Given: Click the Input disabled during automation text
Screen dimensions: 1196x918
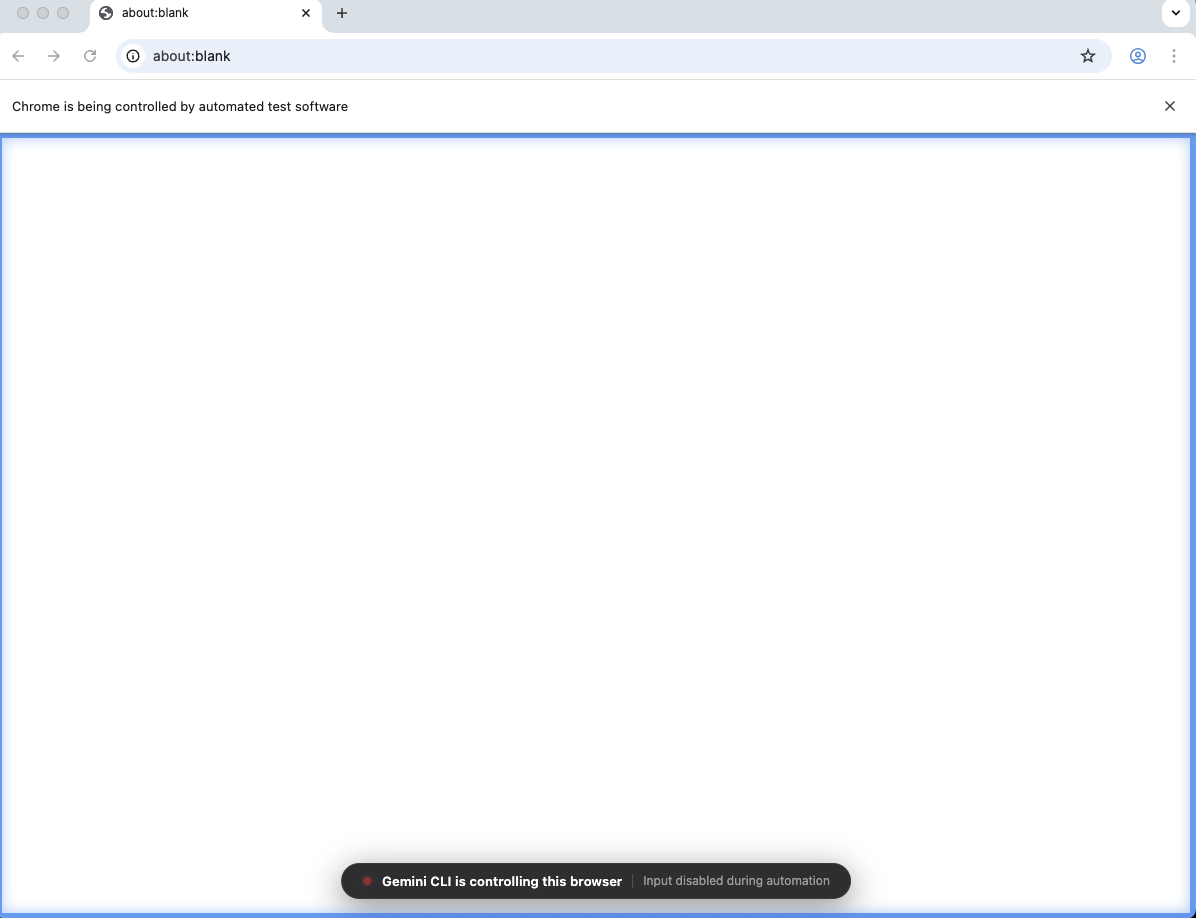Looking at the screenshot, I should click(x=736, y=881).
